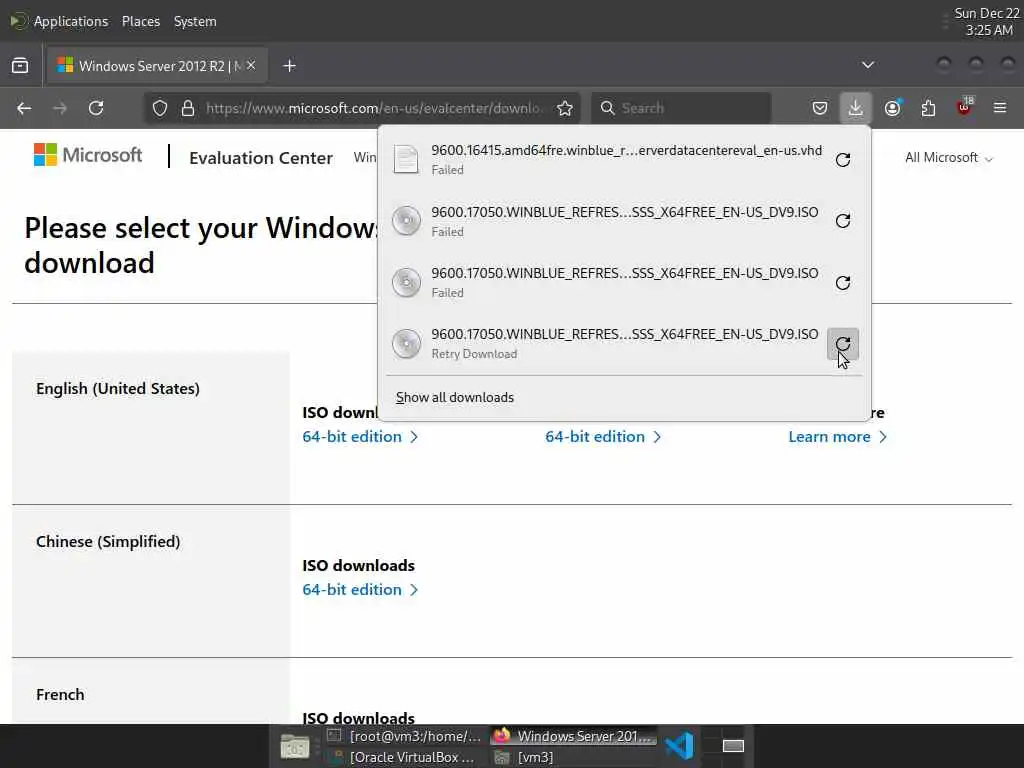
Task: Open the Firefox hamburger menu
Action: [1000, 108]
